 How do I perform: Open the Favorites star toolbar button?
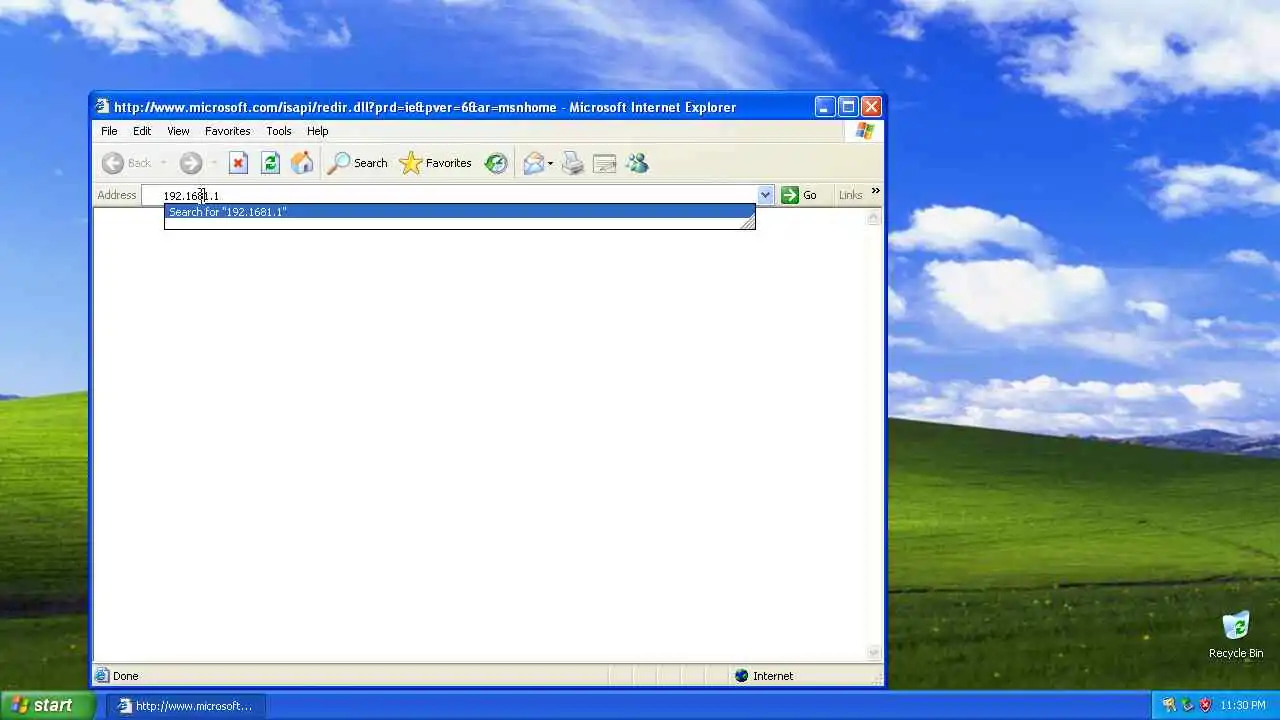[x=435, y=163]
